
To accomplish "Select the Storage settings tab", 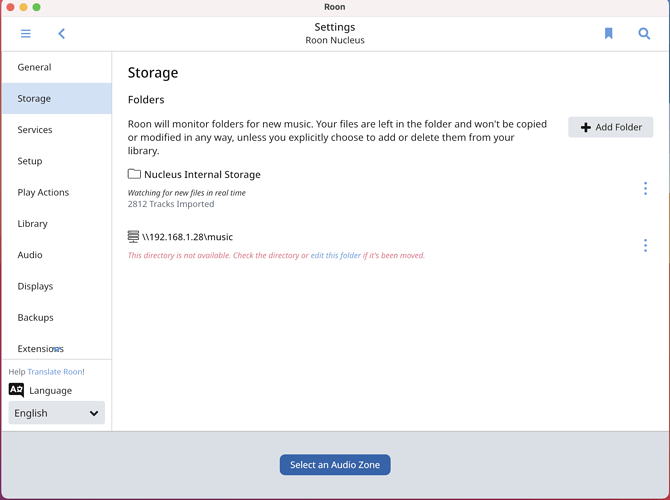I will pyautogui.click(x=56, y=98).
